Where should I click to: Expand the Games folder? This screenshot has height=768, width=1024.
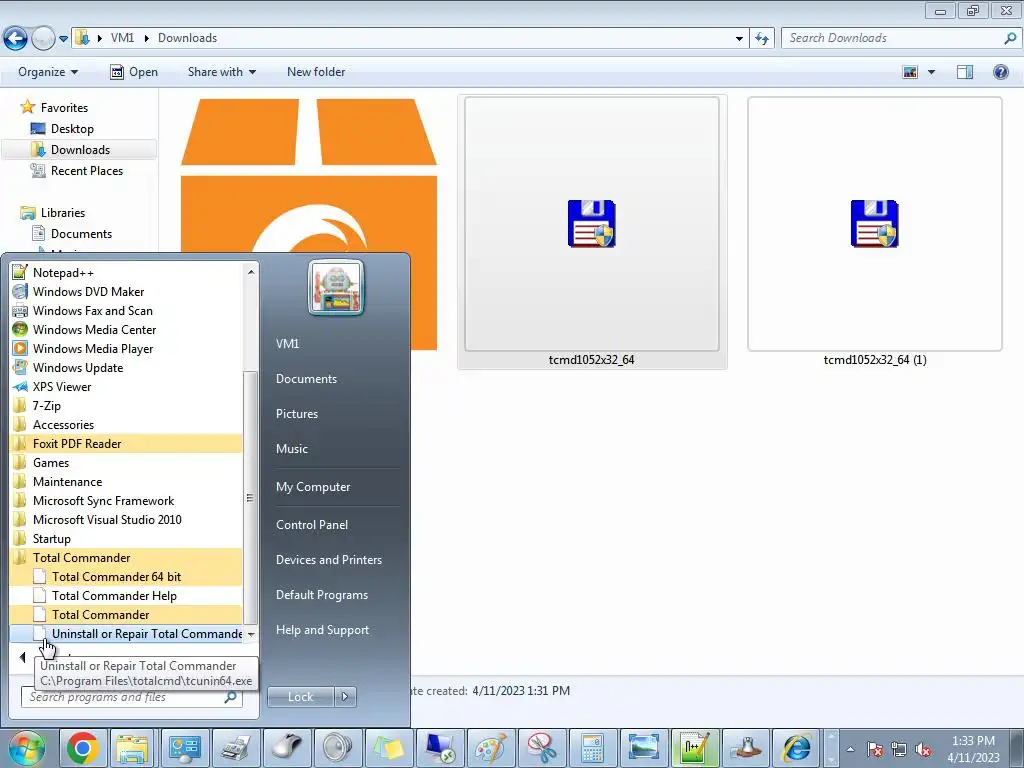(126, 462)
